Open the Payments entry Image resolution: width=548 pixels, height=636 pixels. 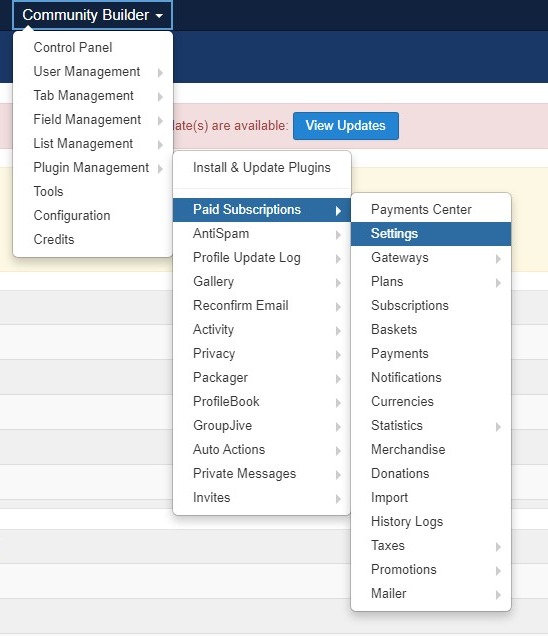coord(431,353)
